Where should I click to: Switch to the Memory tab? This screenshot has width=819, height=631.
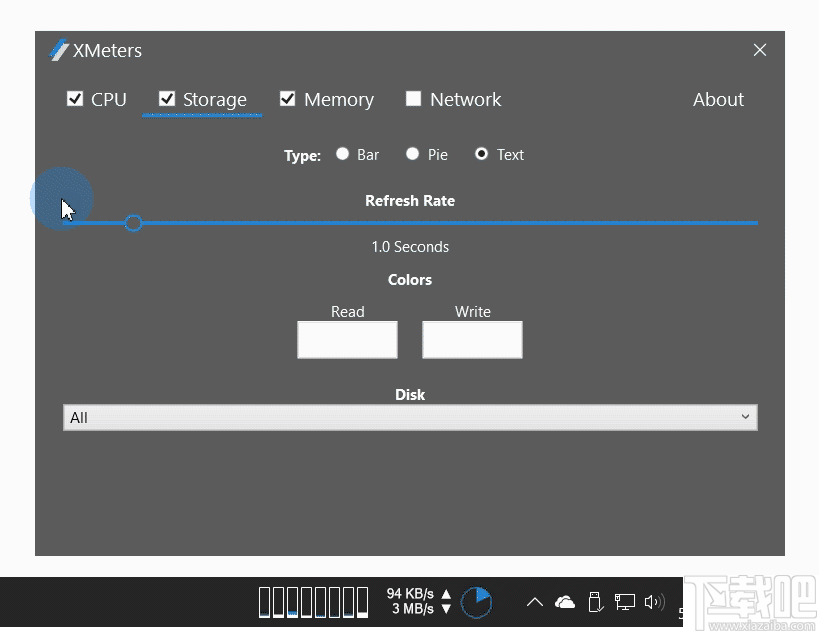click(x=339, y=99)
